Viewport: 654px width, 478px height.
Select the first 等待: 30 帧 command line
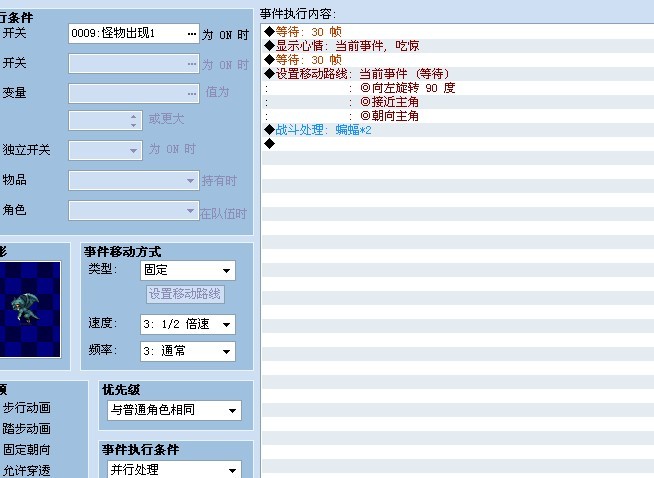pos(458,32)
